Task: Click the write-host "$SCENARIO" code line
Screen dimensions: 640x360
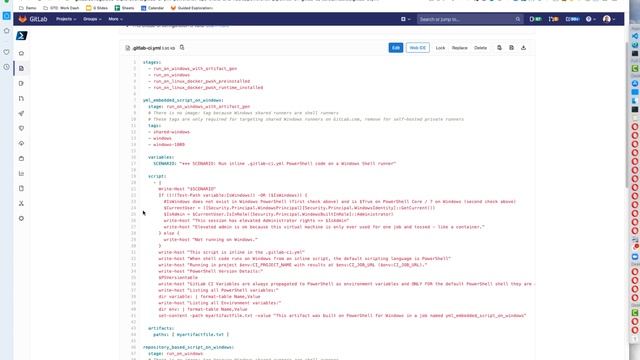Action: click(x=187, y=189)
